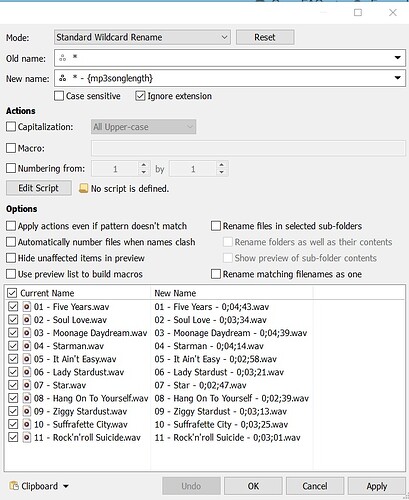This screenshot has height=500, width=409.
Task: Click the Apply button
Action: (x=377, y=486)
